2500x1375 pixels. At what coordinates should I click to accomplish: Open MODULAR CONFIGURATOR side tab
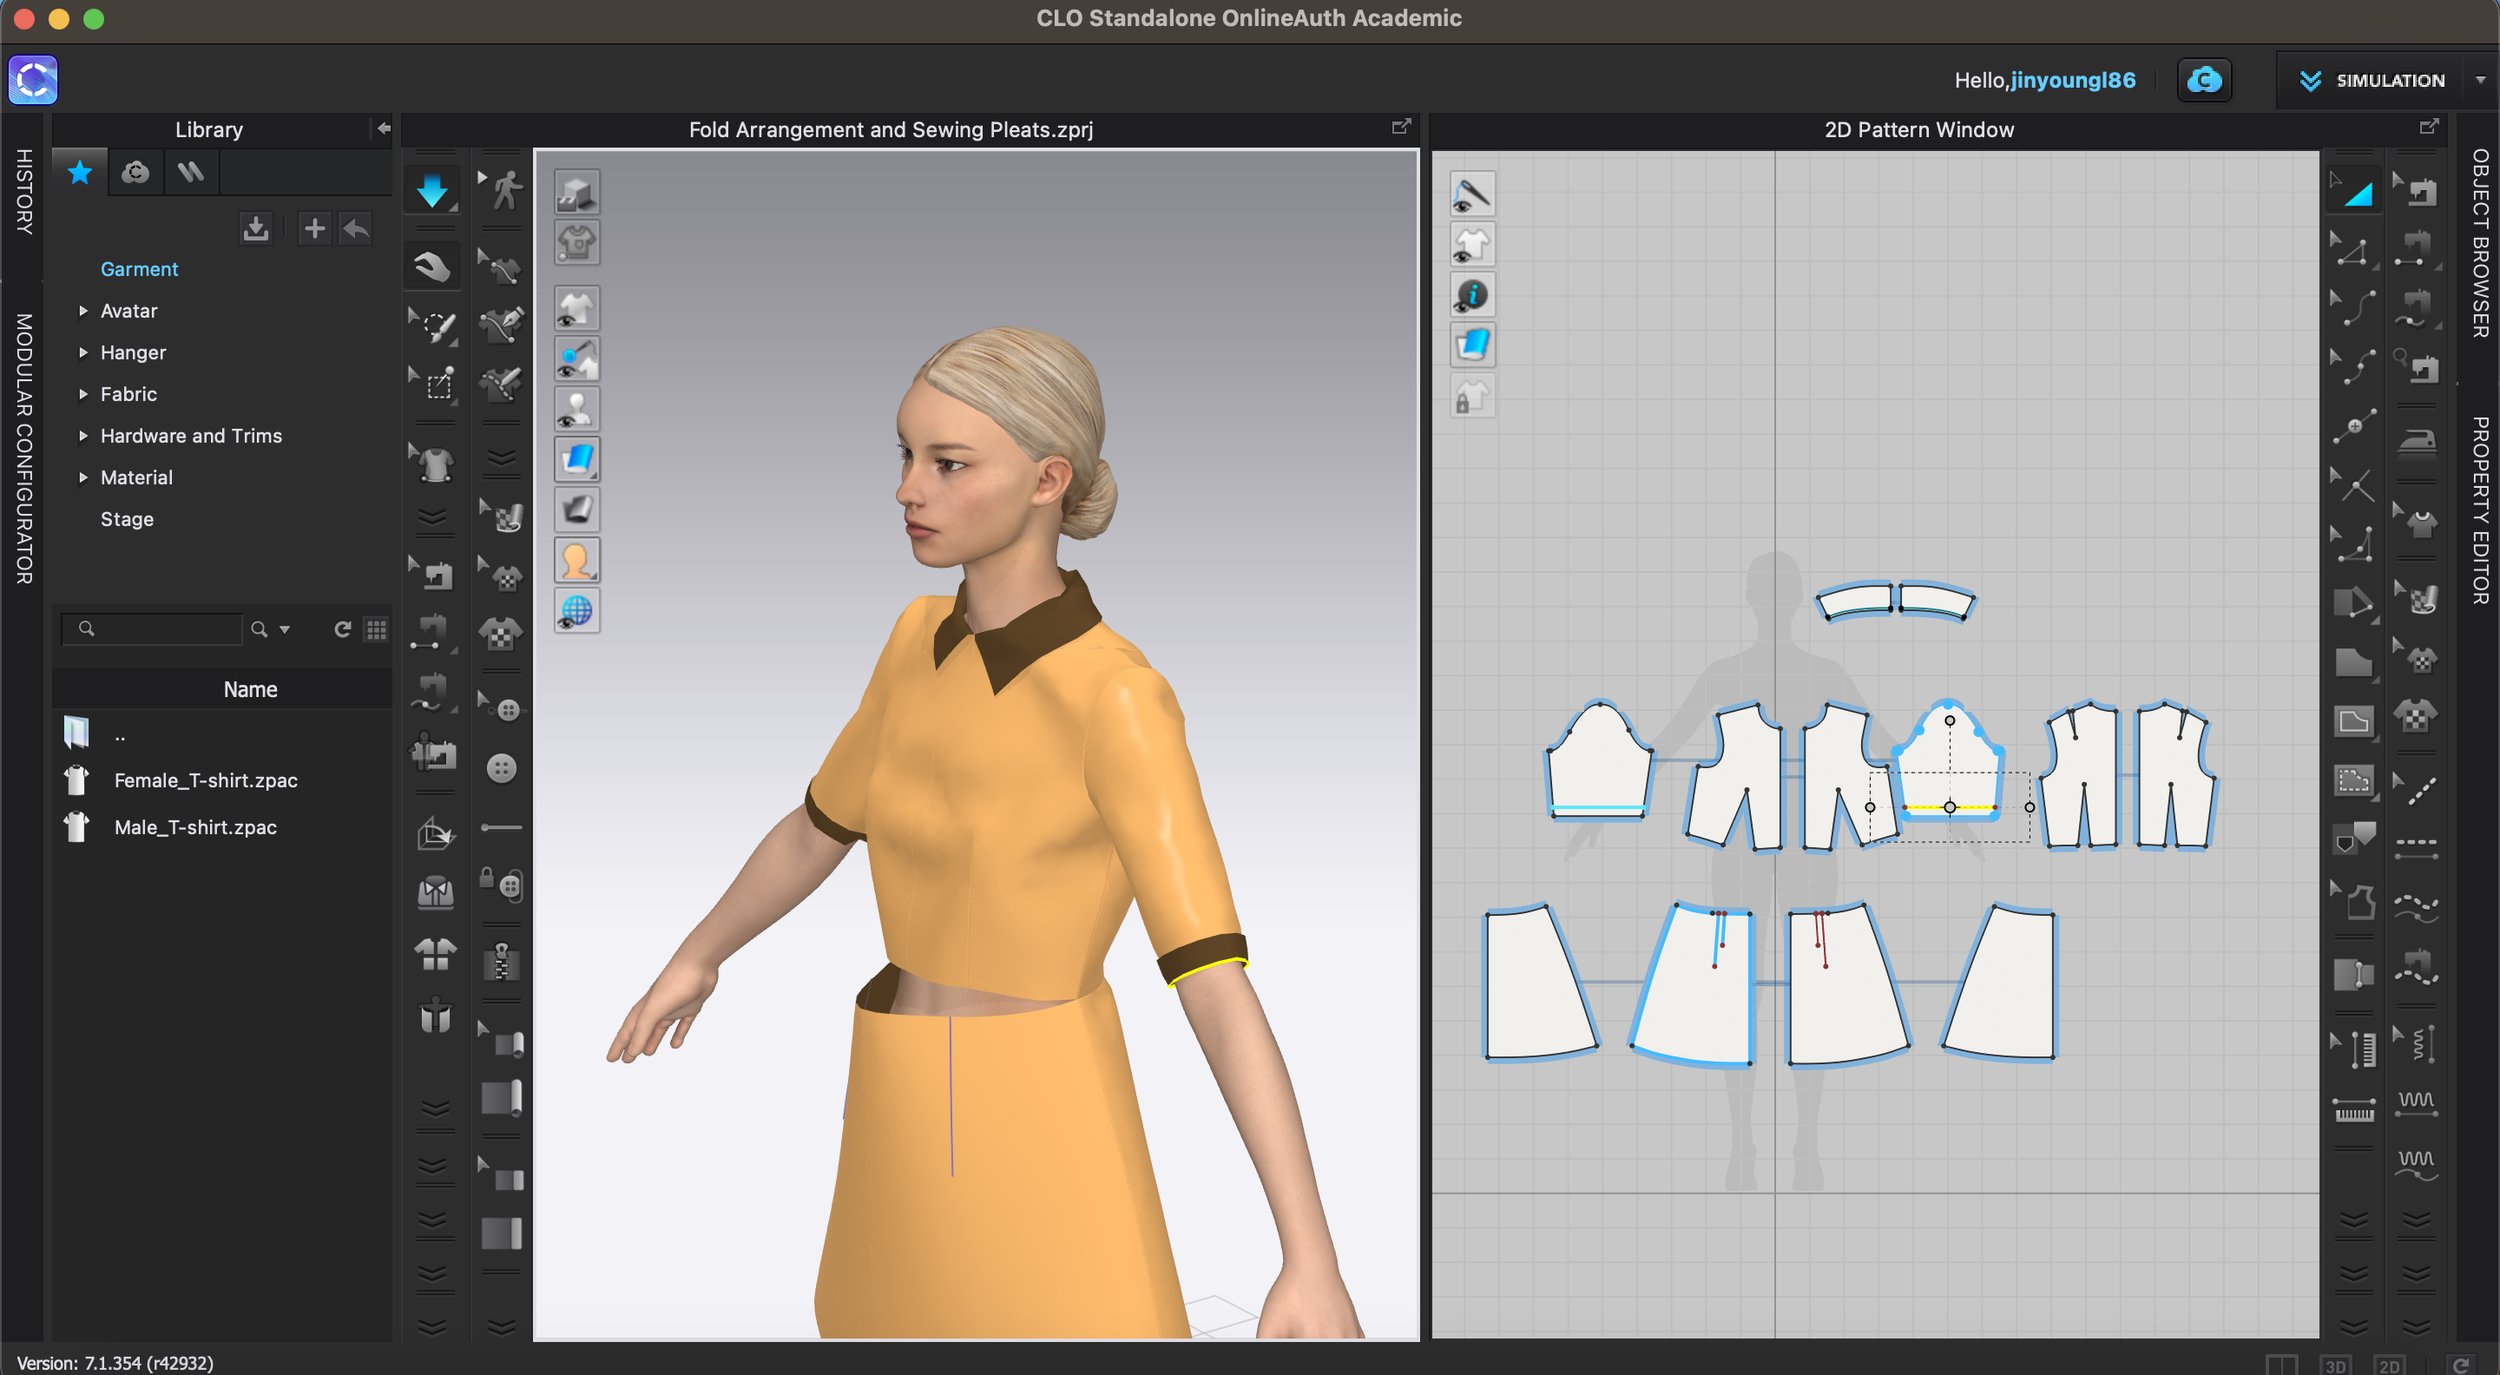coord(24,448)
